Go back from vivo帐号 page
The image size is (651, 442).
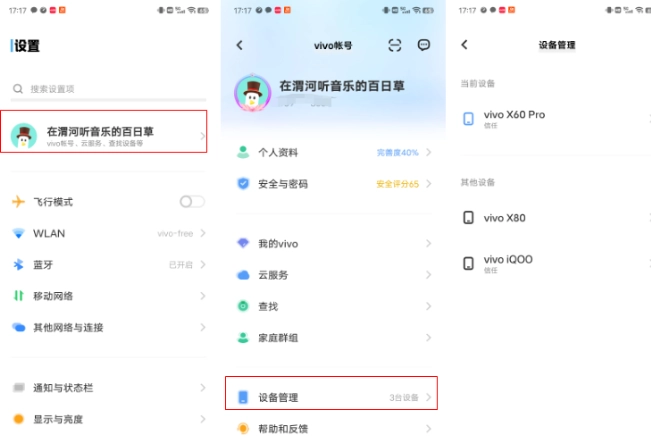[x=240, y=45]
